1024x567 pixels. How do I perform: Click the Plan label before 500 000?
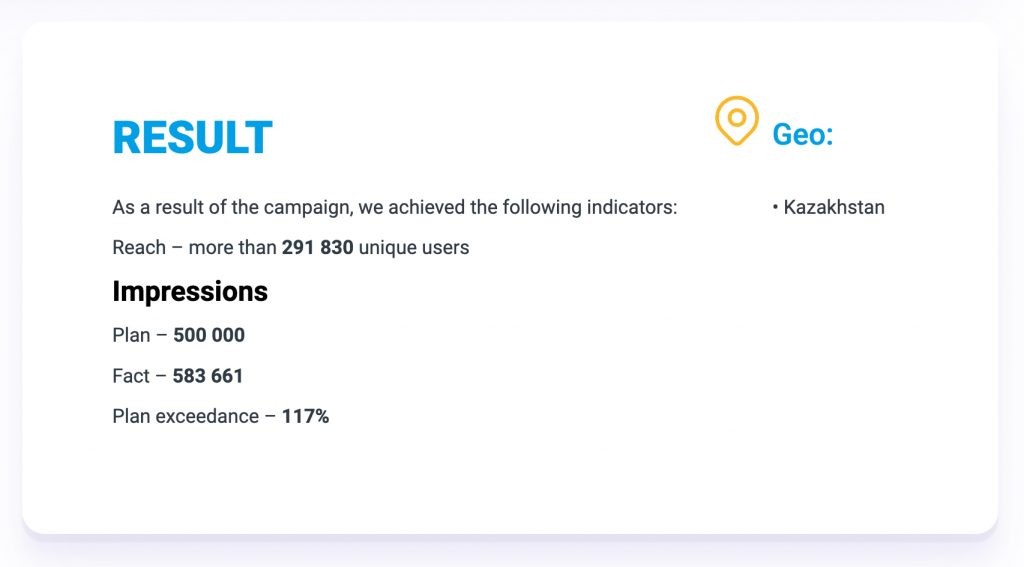(131, 335)
